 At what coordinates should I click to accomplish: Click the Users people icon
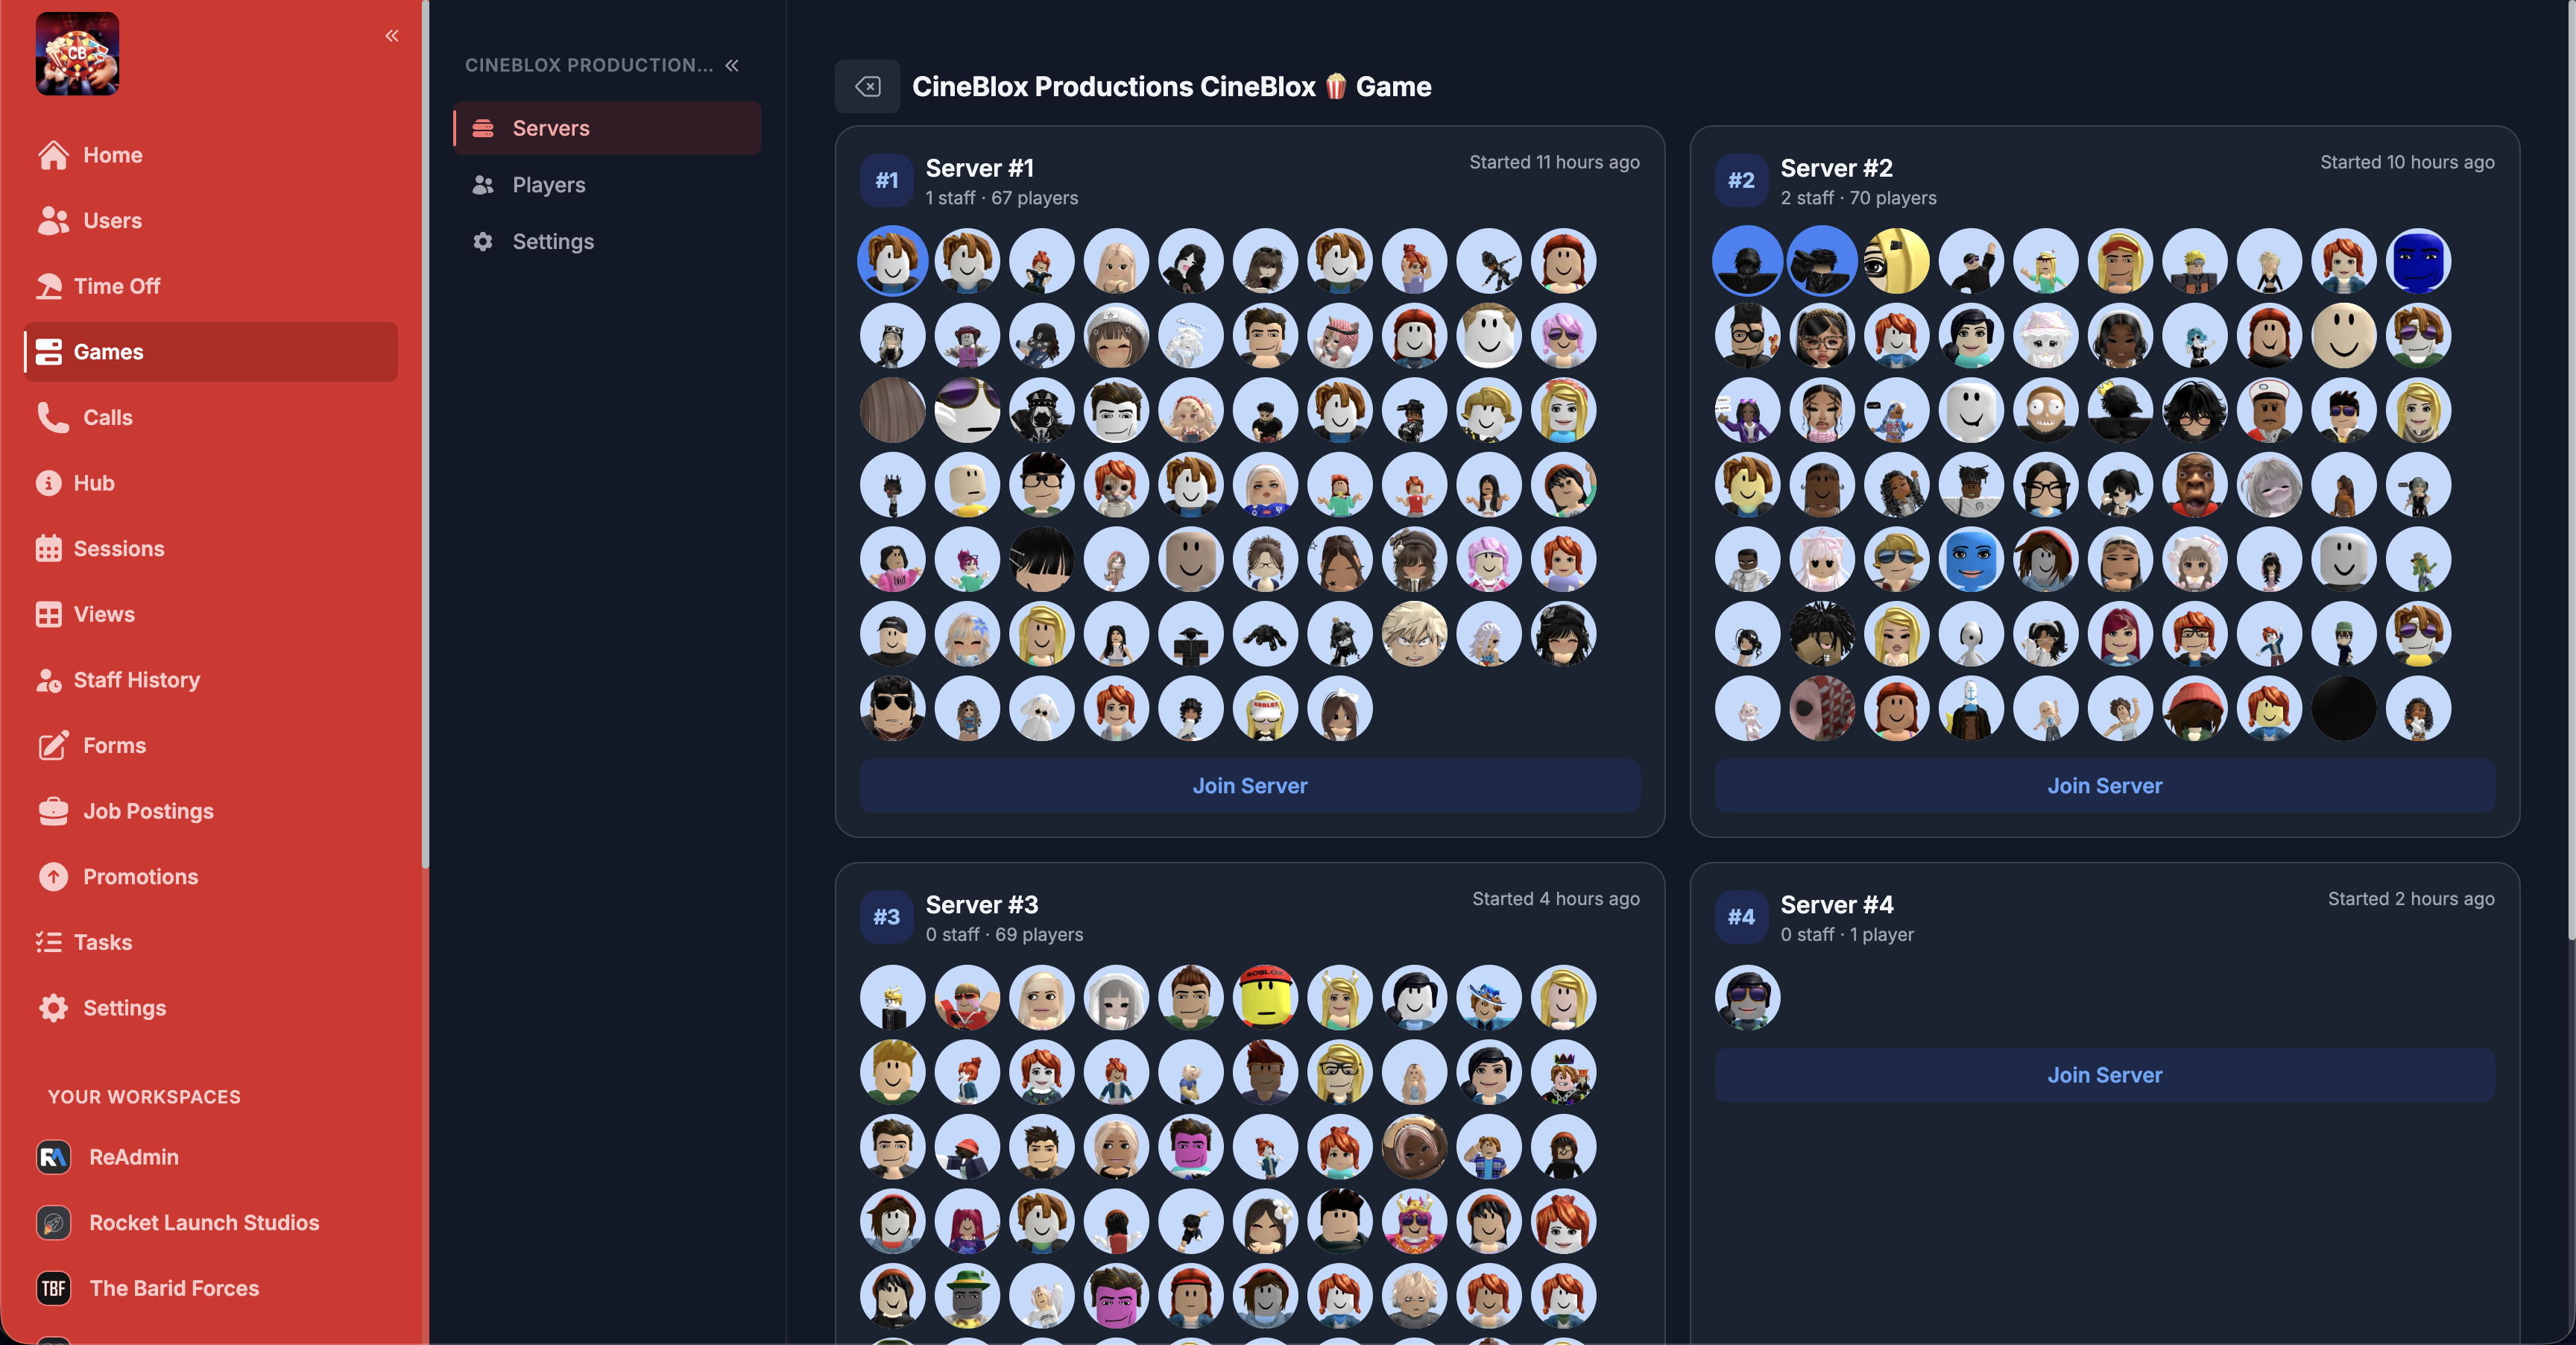[53, 220]
